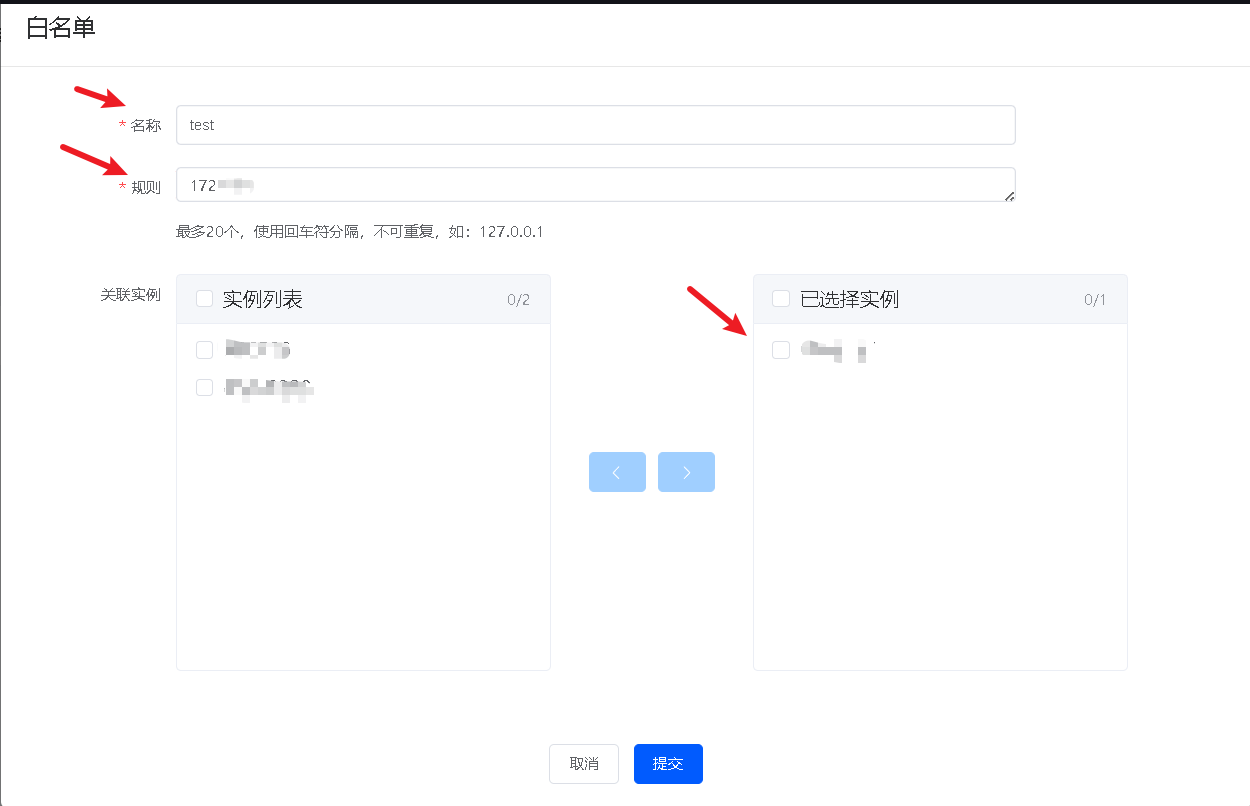Click the rule textarea resize handle

[x=1009, y=197]
